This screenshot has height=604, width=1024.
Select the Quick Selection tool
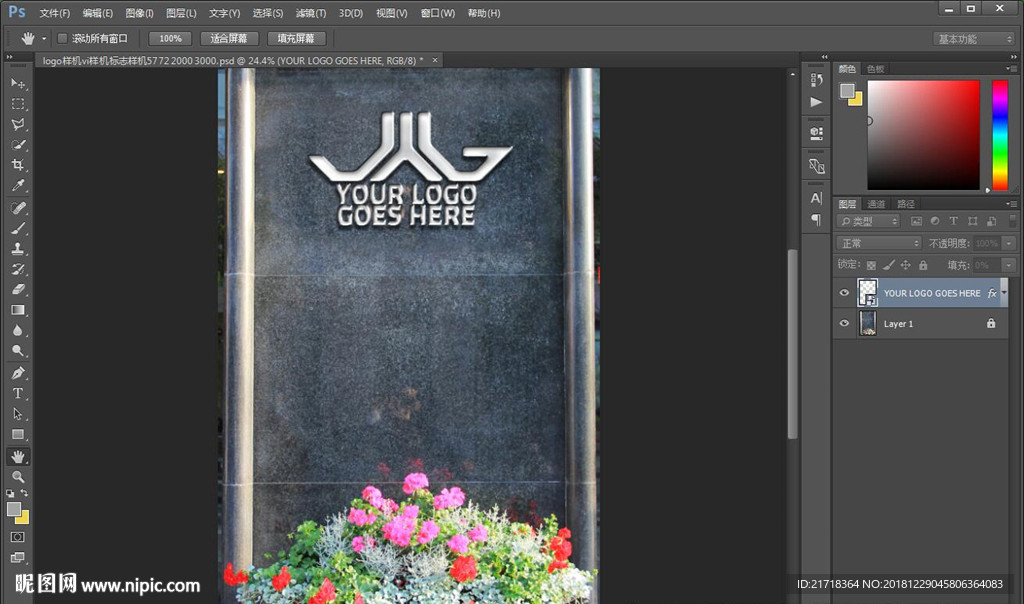point(18,144)
